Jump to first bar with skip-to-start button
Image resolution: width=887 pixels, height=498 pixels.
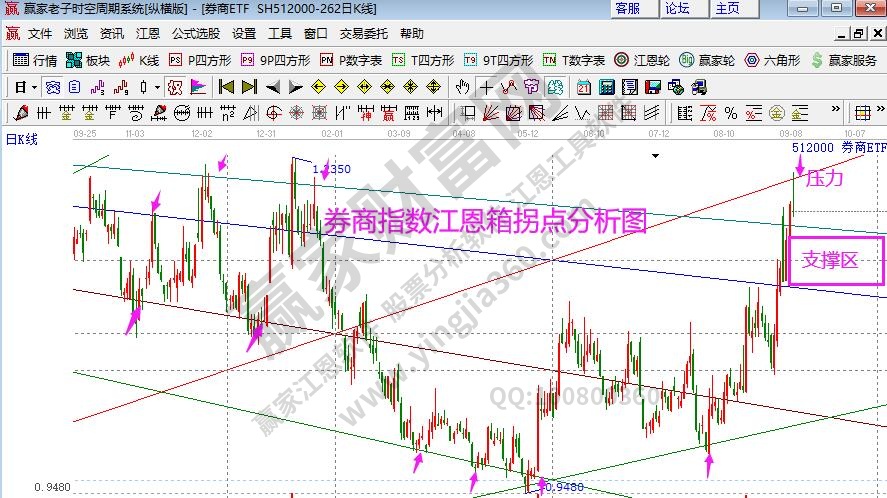227,86
